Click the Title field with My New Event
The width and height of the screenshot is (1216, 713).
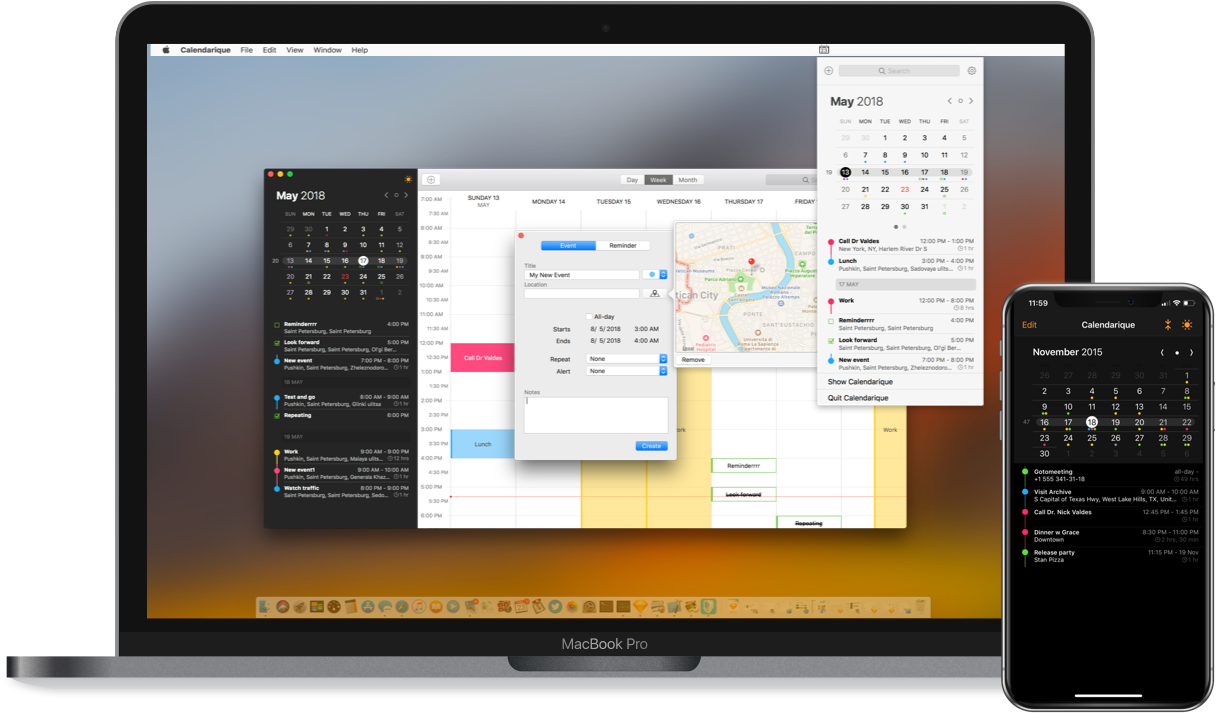tap(581, 274)
